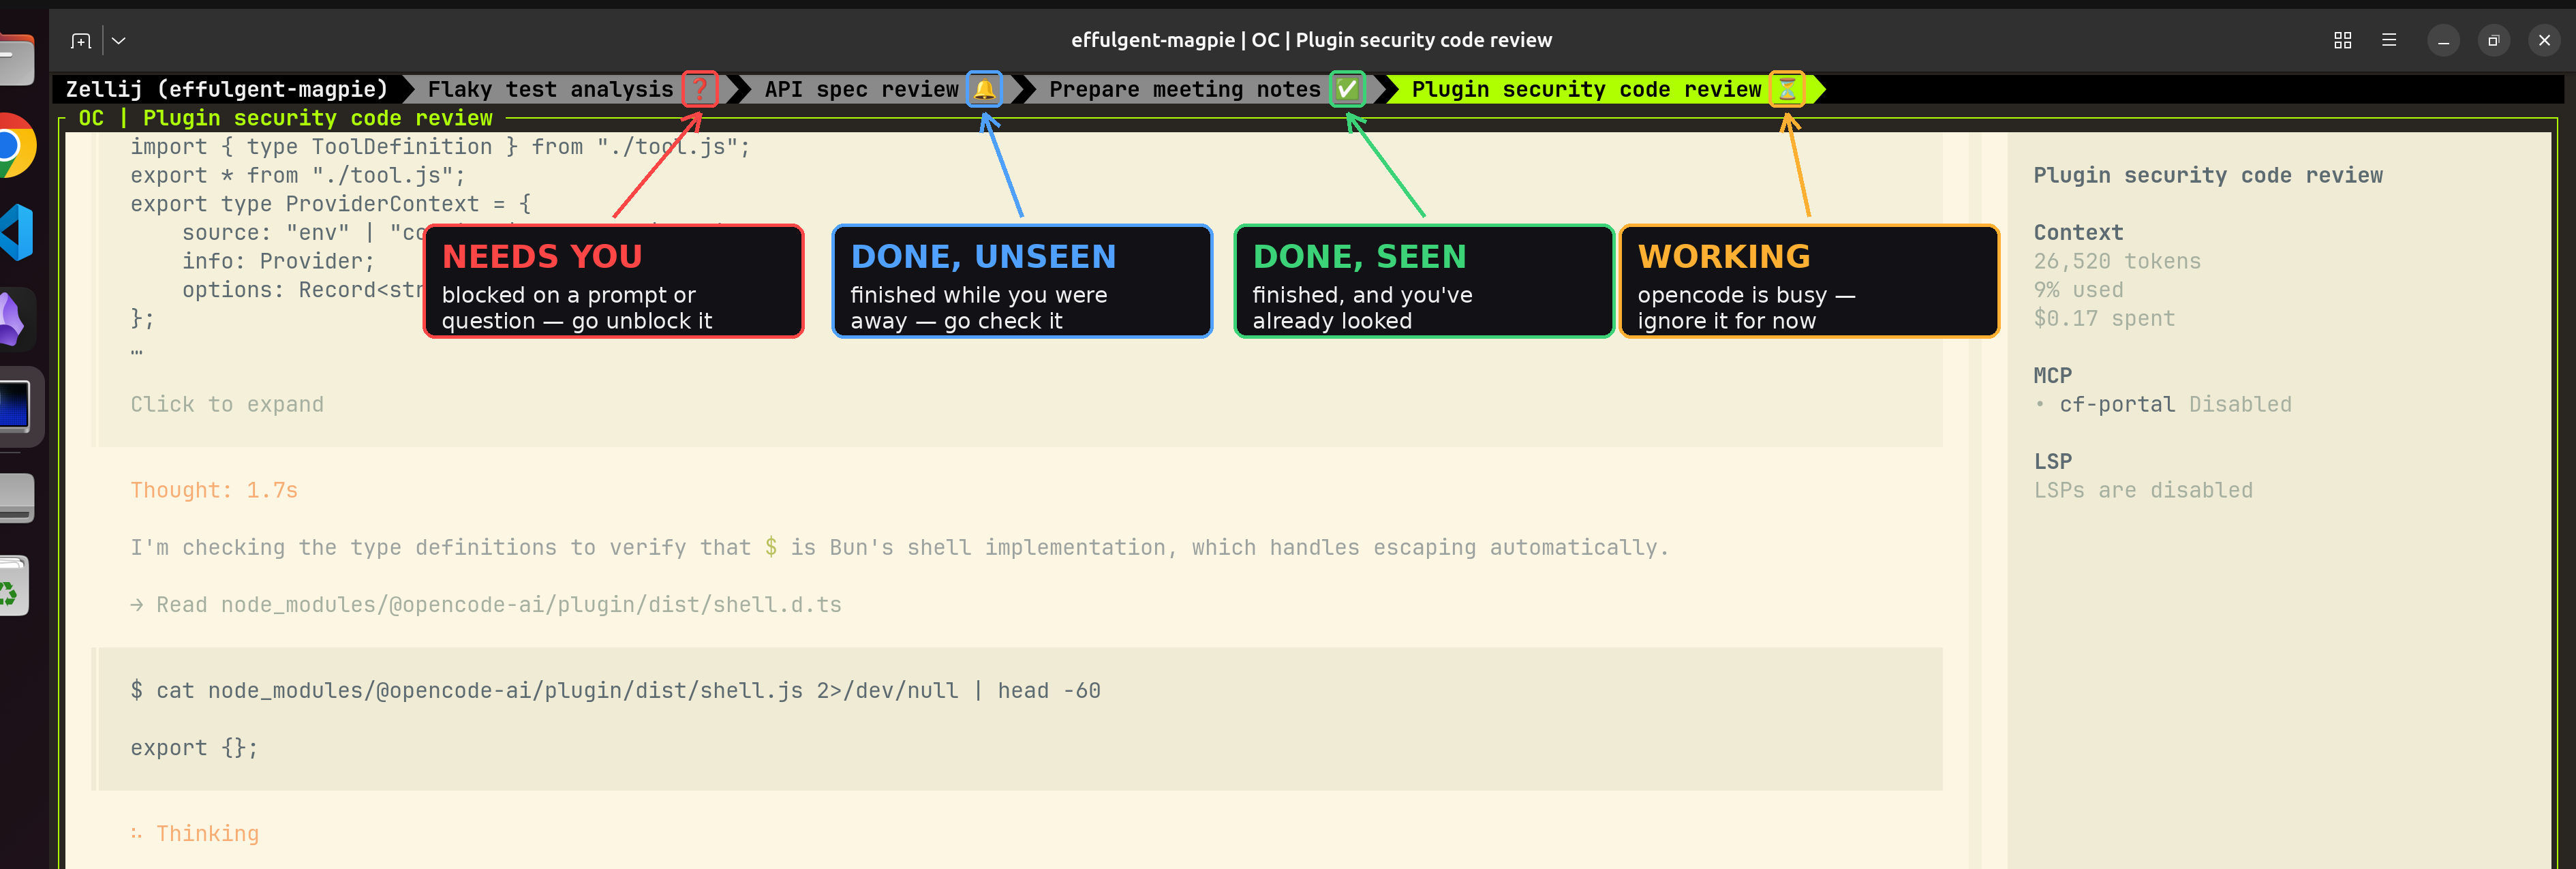Close the terminal window

click(2544, 40)
